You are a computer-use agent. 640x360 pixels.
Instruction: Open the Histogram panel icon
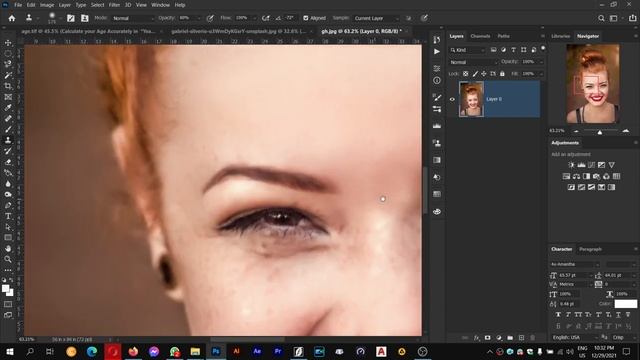[437, 126]
